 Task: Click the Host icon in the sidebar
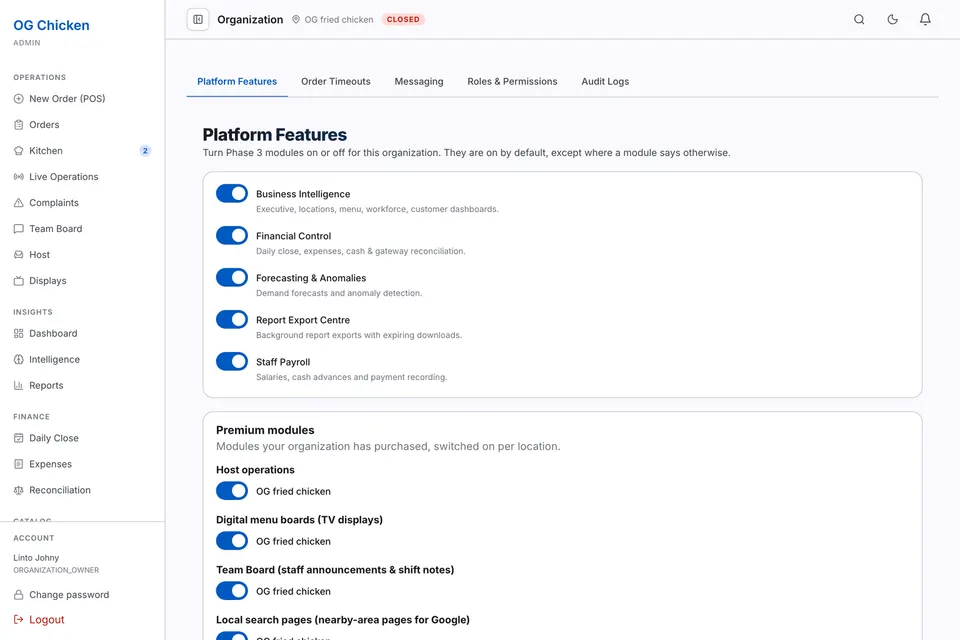click(18, 255)
